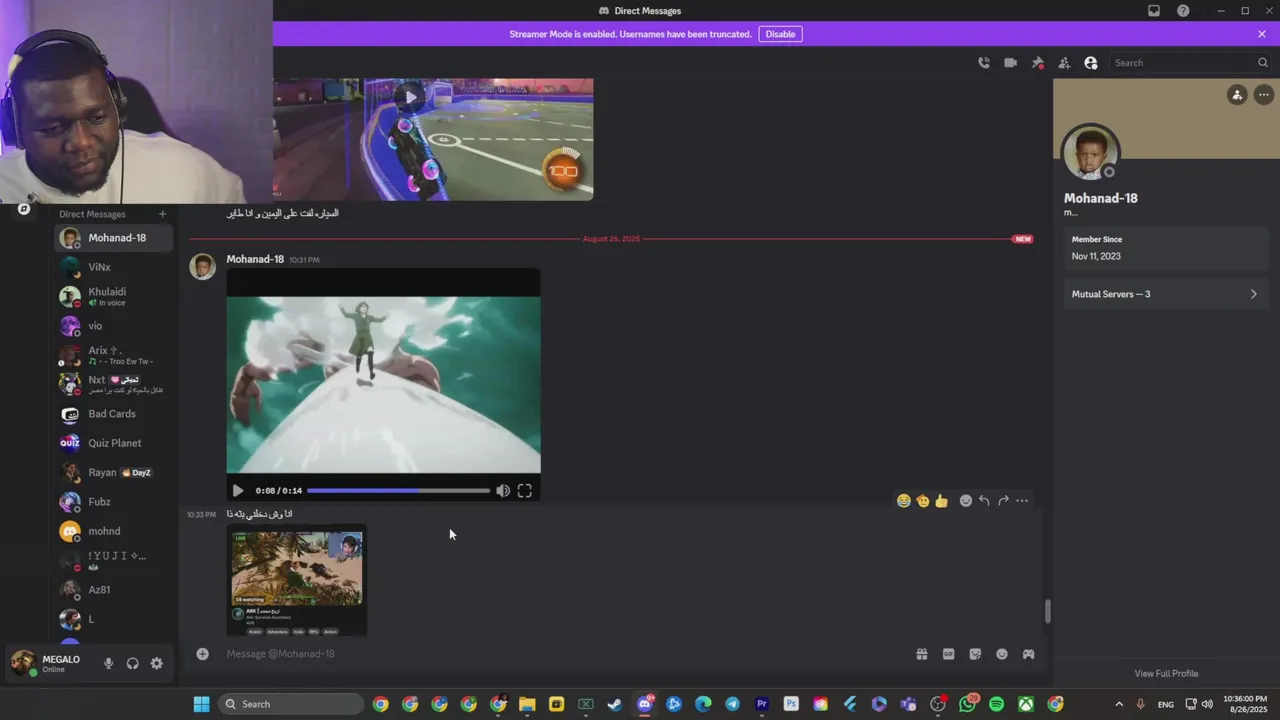Image resolution: width=1280 pixels, height=720 pixels.
Task: Create a new DM with the plus icon
Action: [162, 214]
